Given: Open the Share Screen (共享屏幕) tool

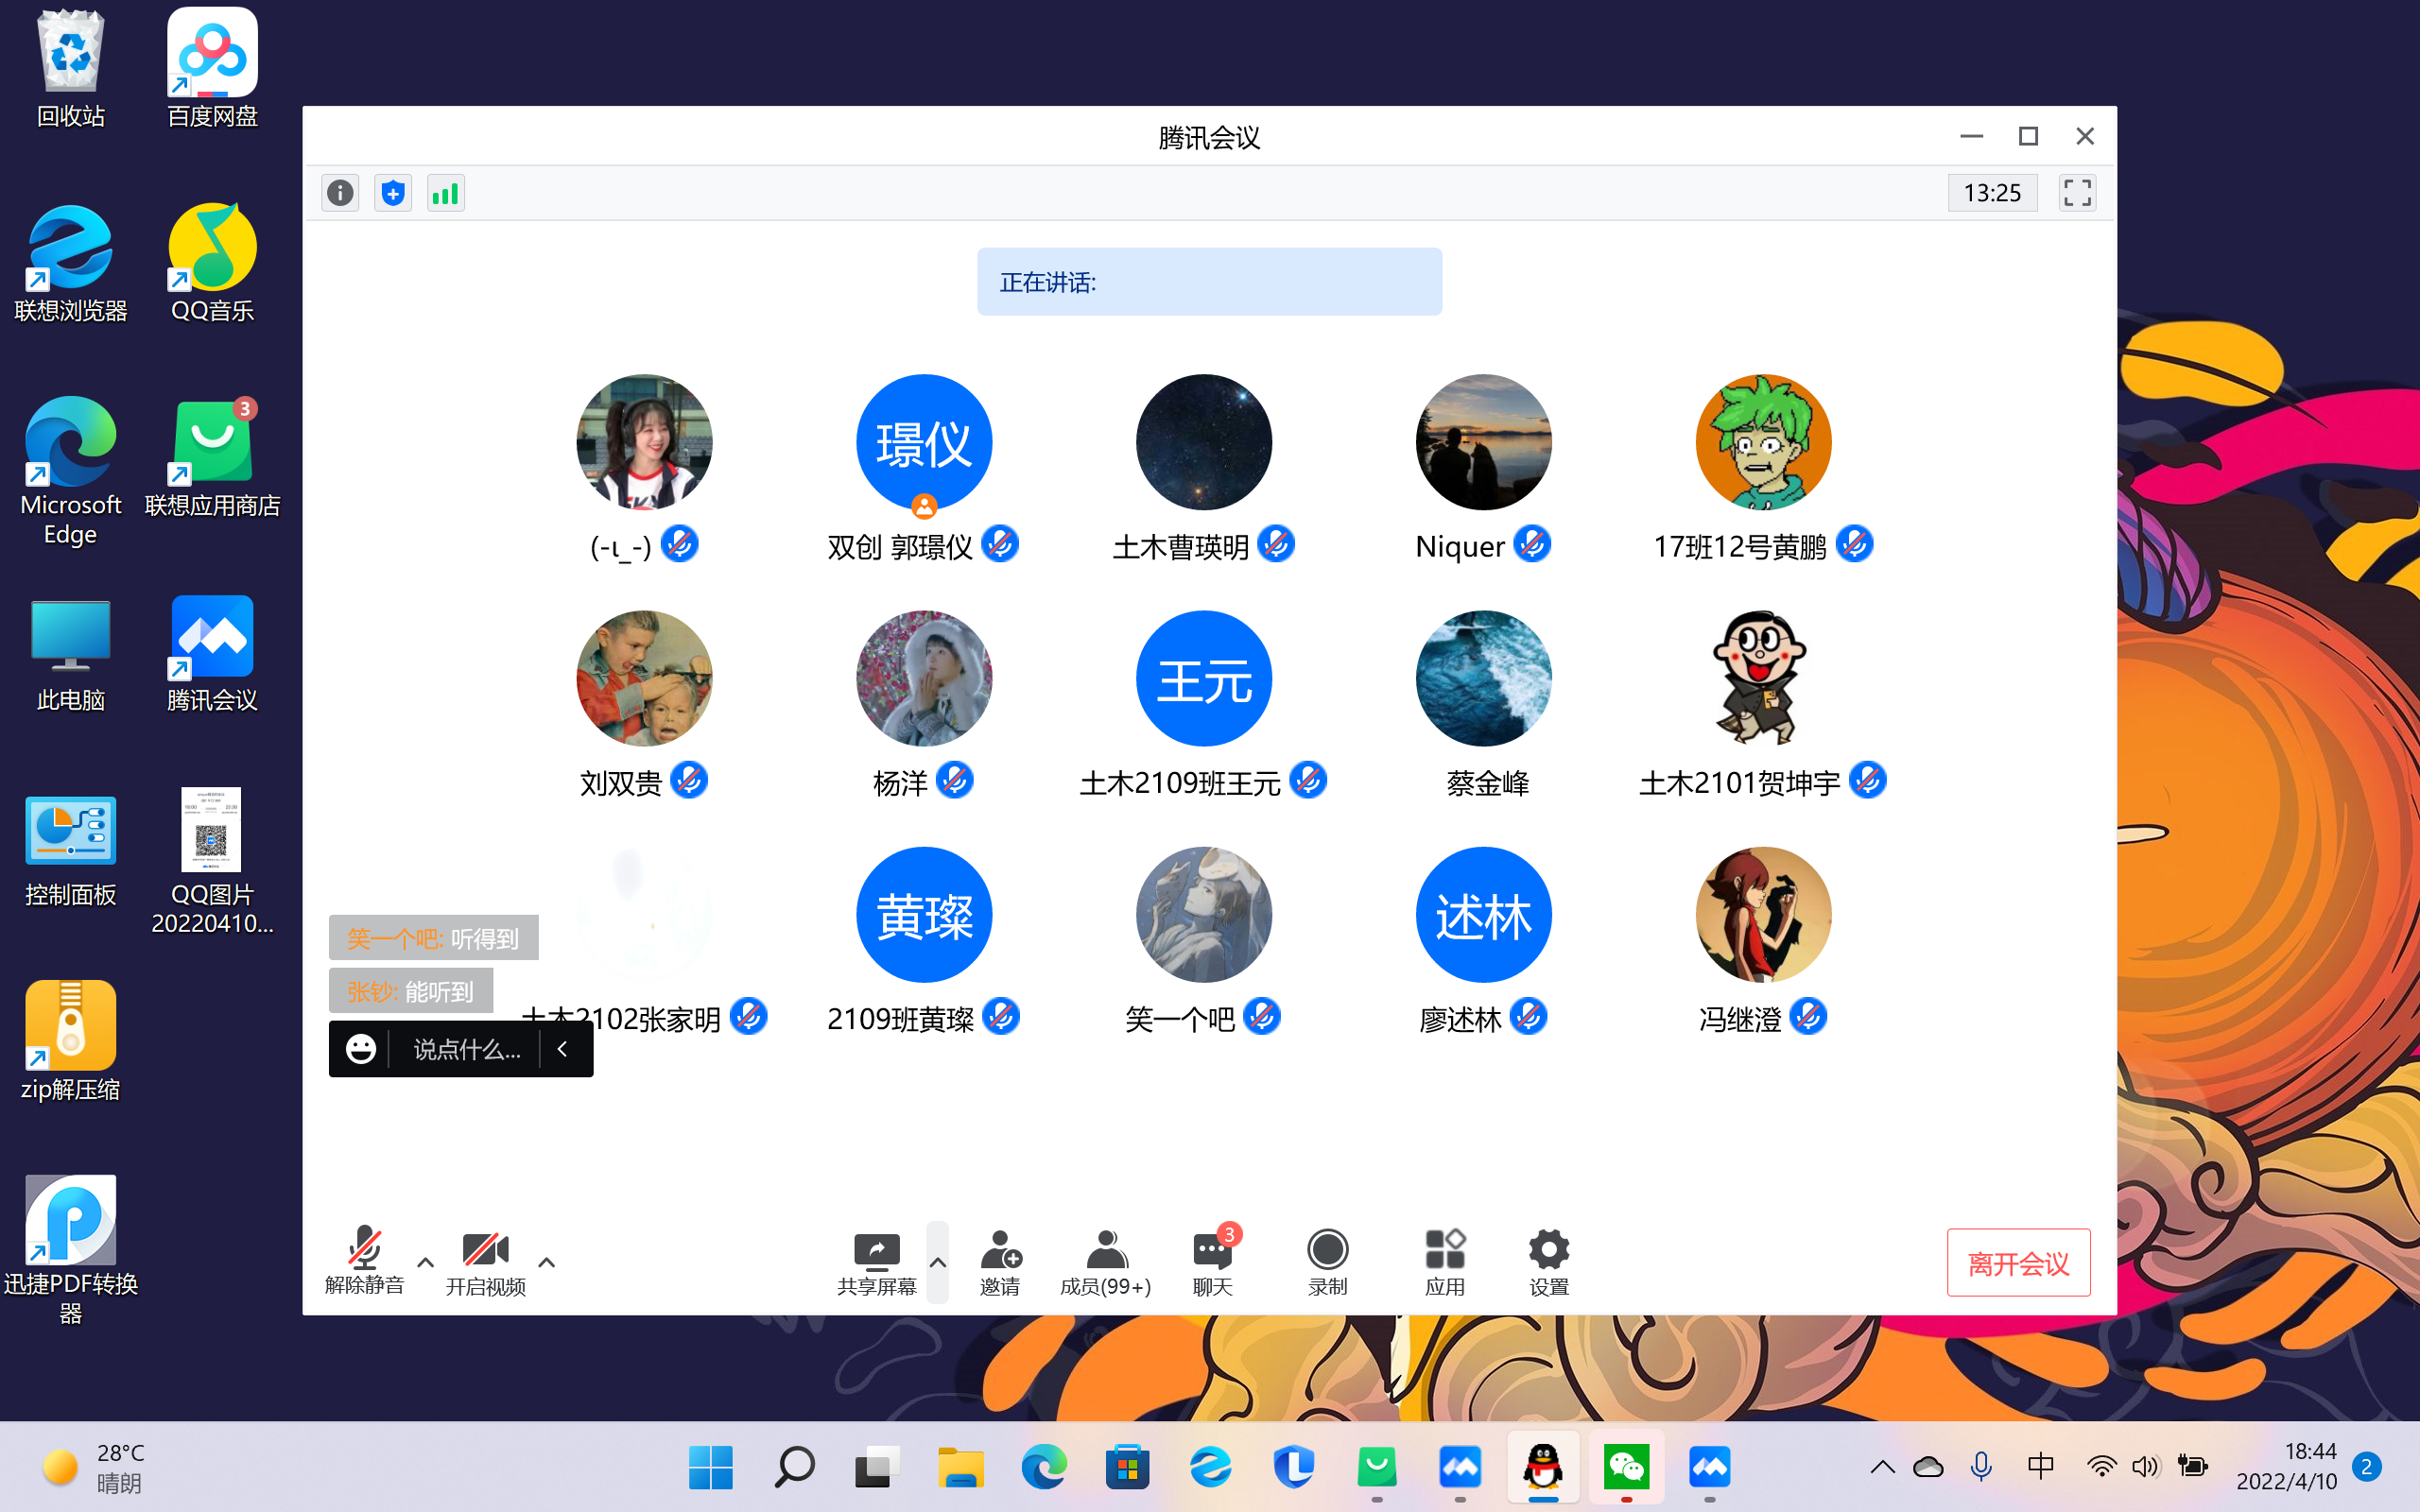Looking at the screenshot, I should (876, 1261).
